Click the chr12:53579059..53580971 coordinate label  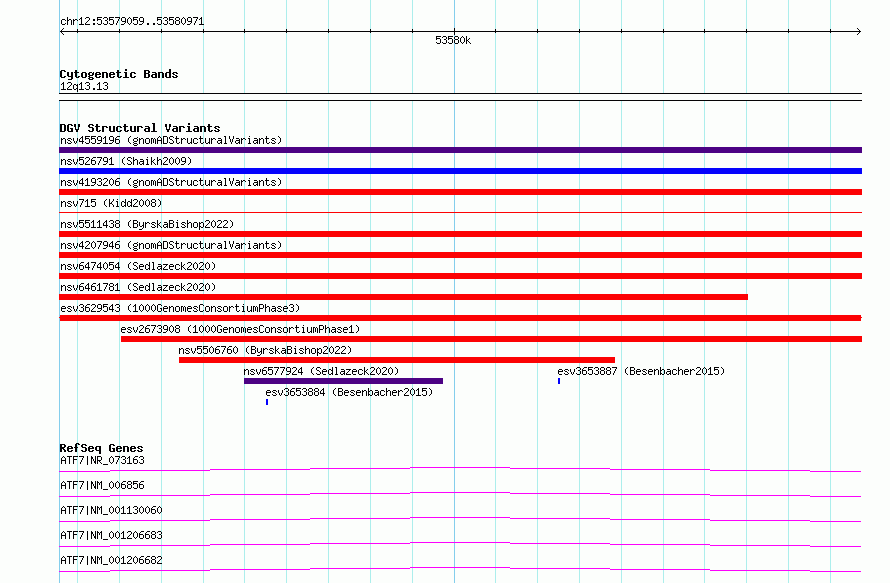point(132,21)
